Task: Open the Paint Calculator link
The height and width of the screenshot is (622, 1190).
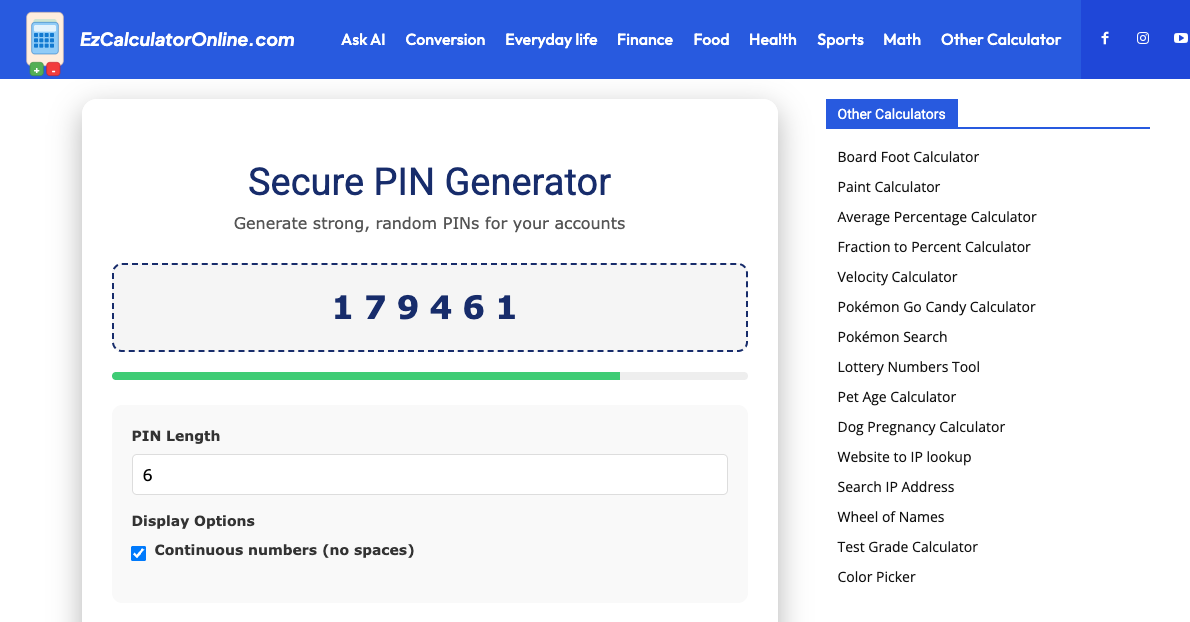Action: (x=888, y=187)
